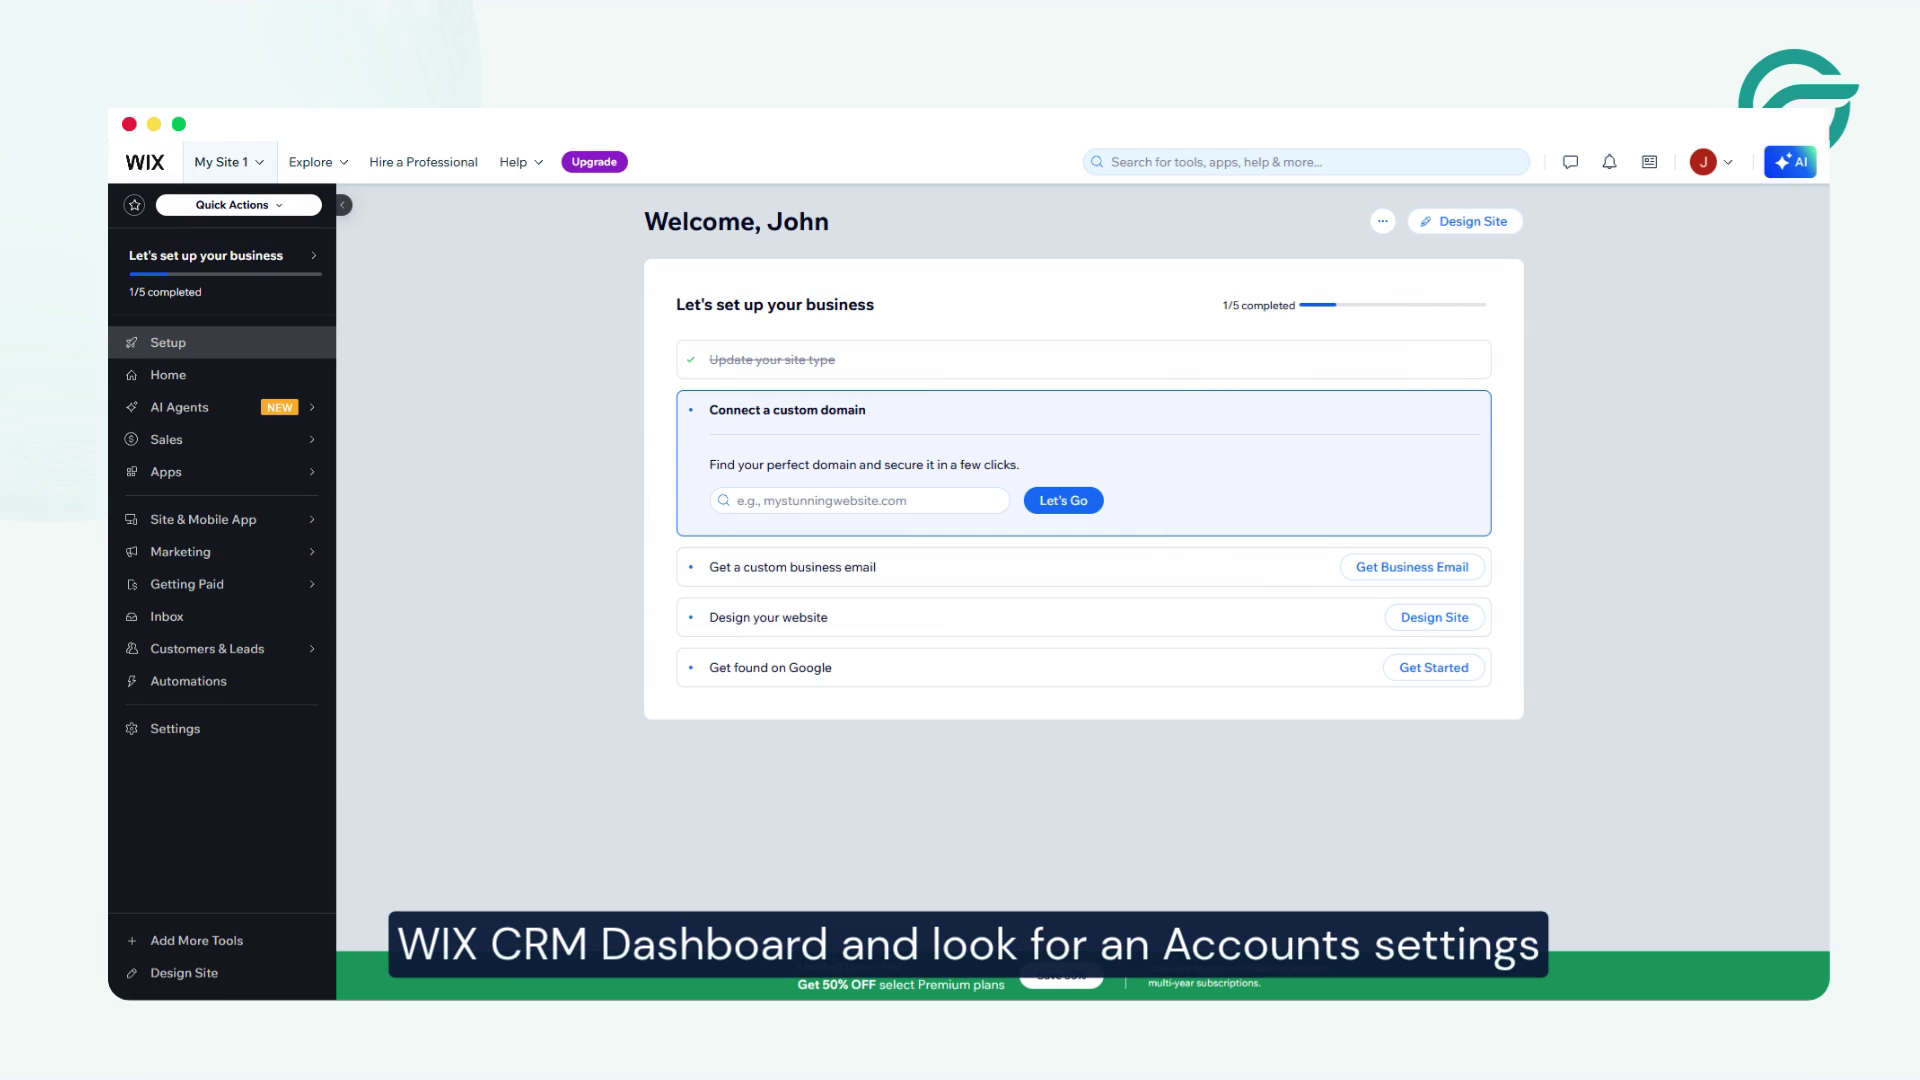Image resolution: width=1920 pixels, height=1080 pixels.
Task: Click the Get found on Google step text
Action: coord(770,668)
